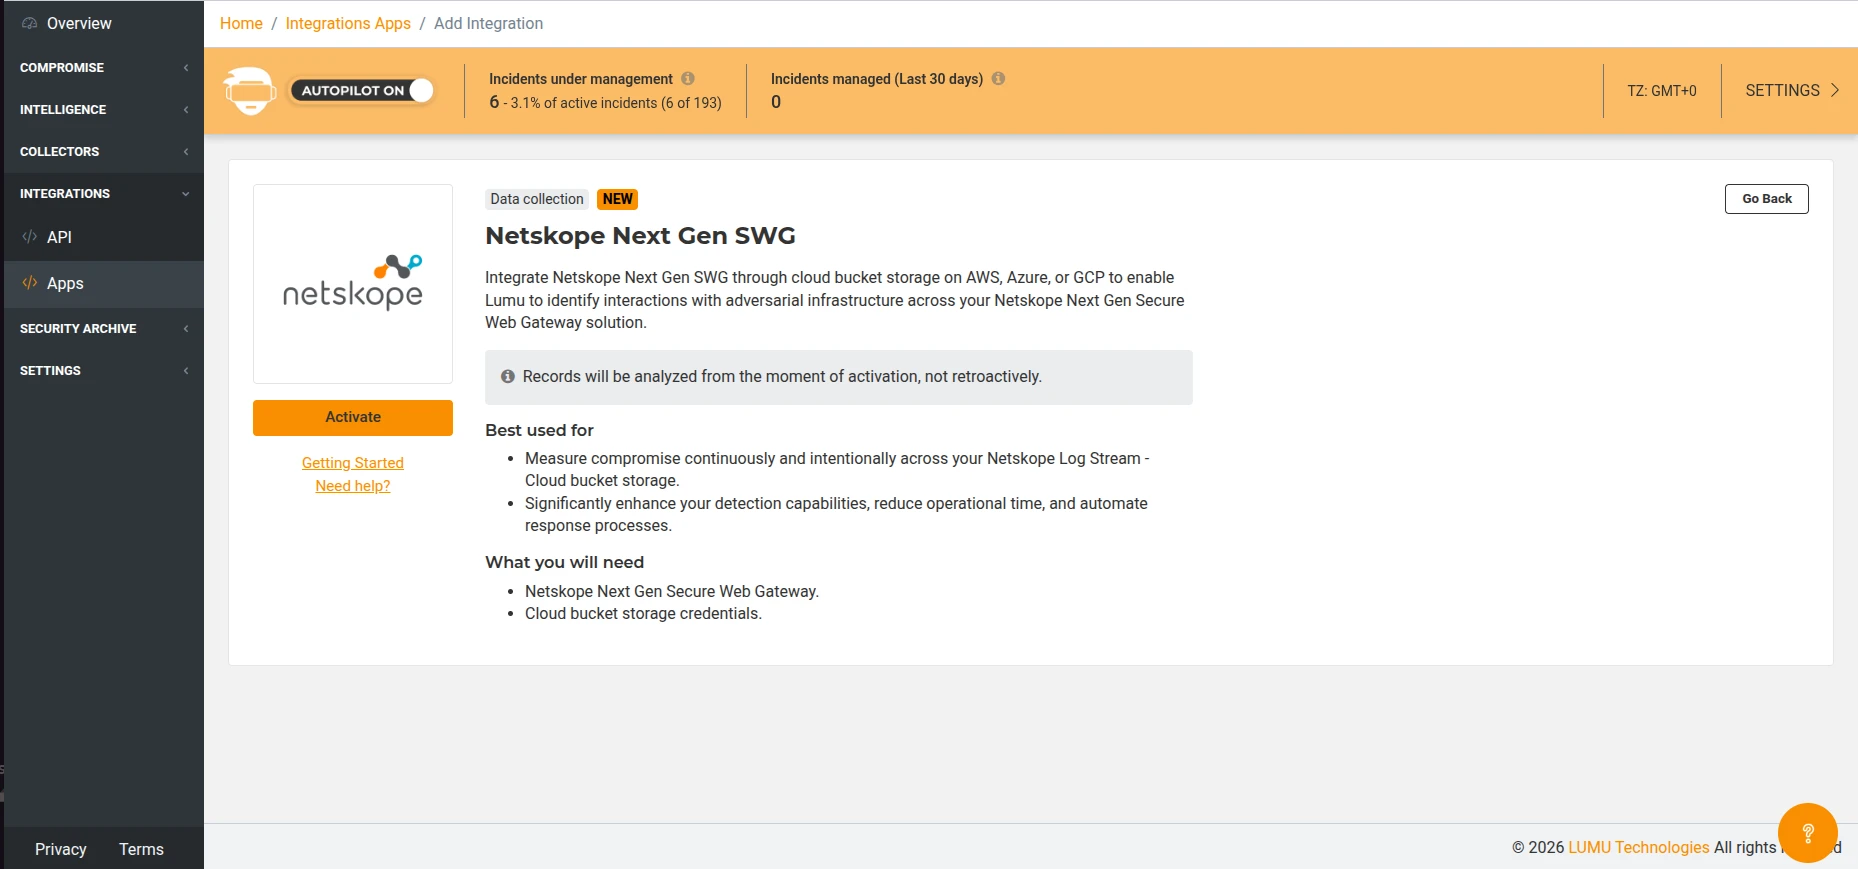Open Settings in the left sidebar
Image resolution: width=1858 pixels, height=869 pixels.
point(102,371)
